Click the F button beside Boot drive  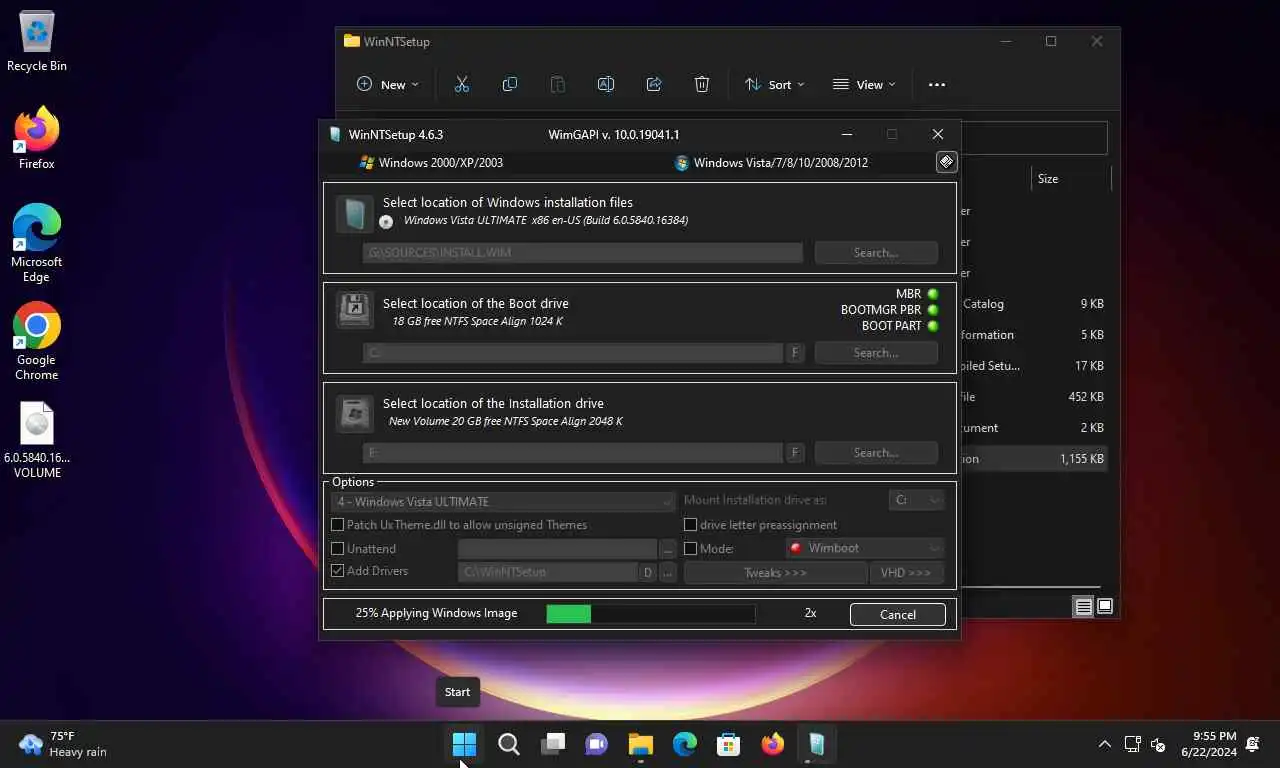[x=795, y=353]
